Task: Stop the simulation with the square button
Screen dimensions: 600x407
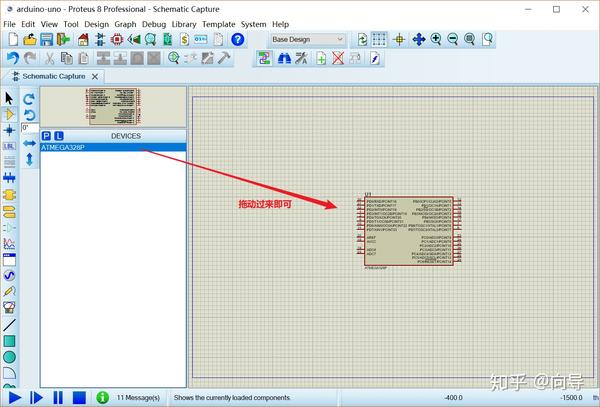Action: [79, 398]
